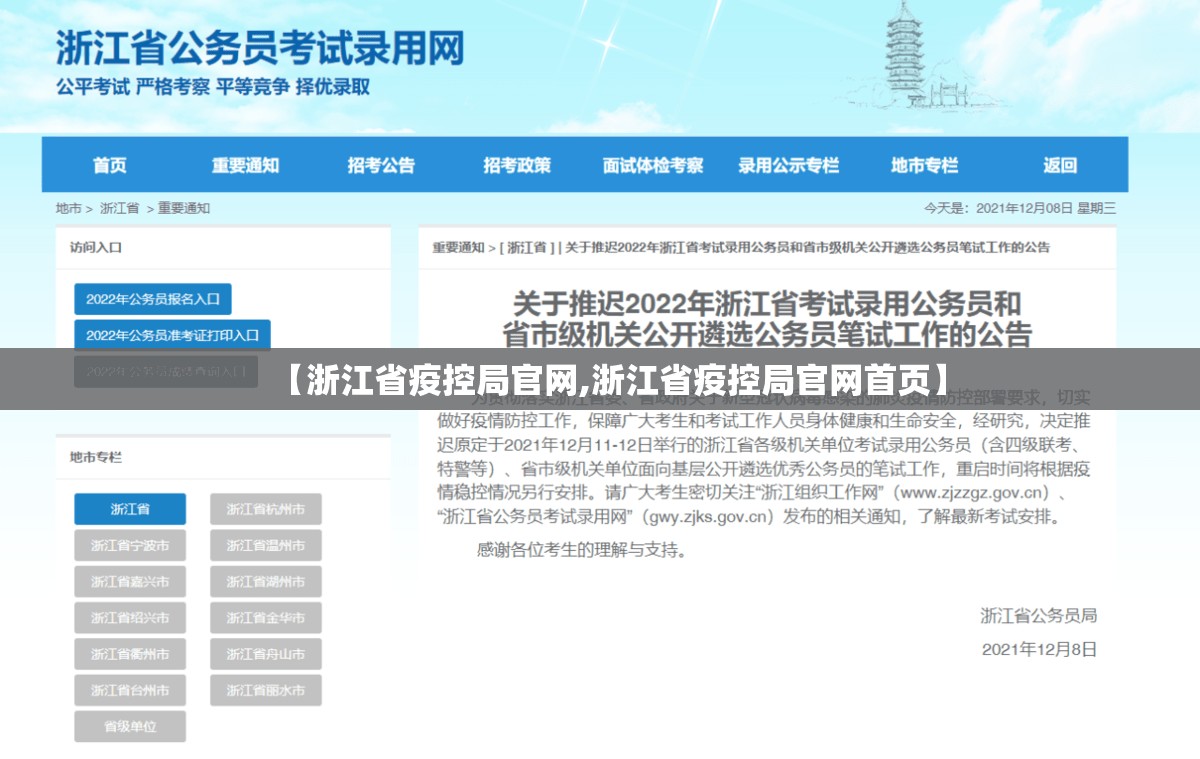Select the 浙江省绍兴市 region button

130,617
